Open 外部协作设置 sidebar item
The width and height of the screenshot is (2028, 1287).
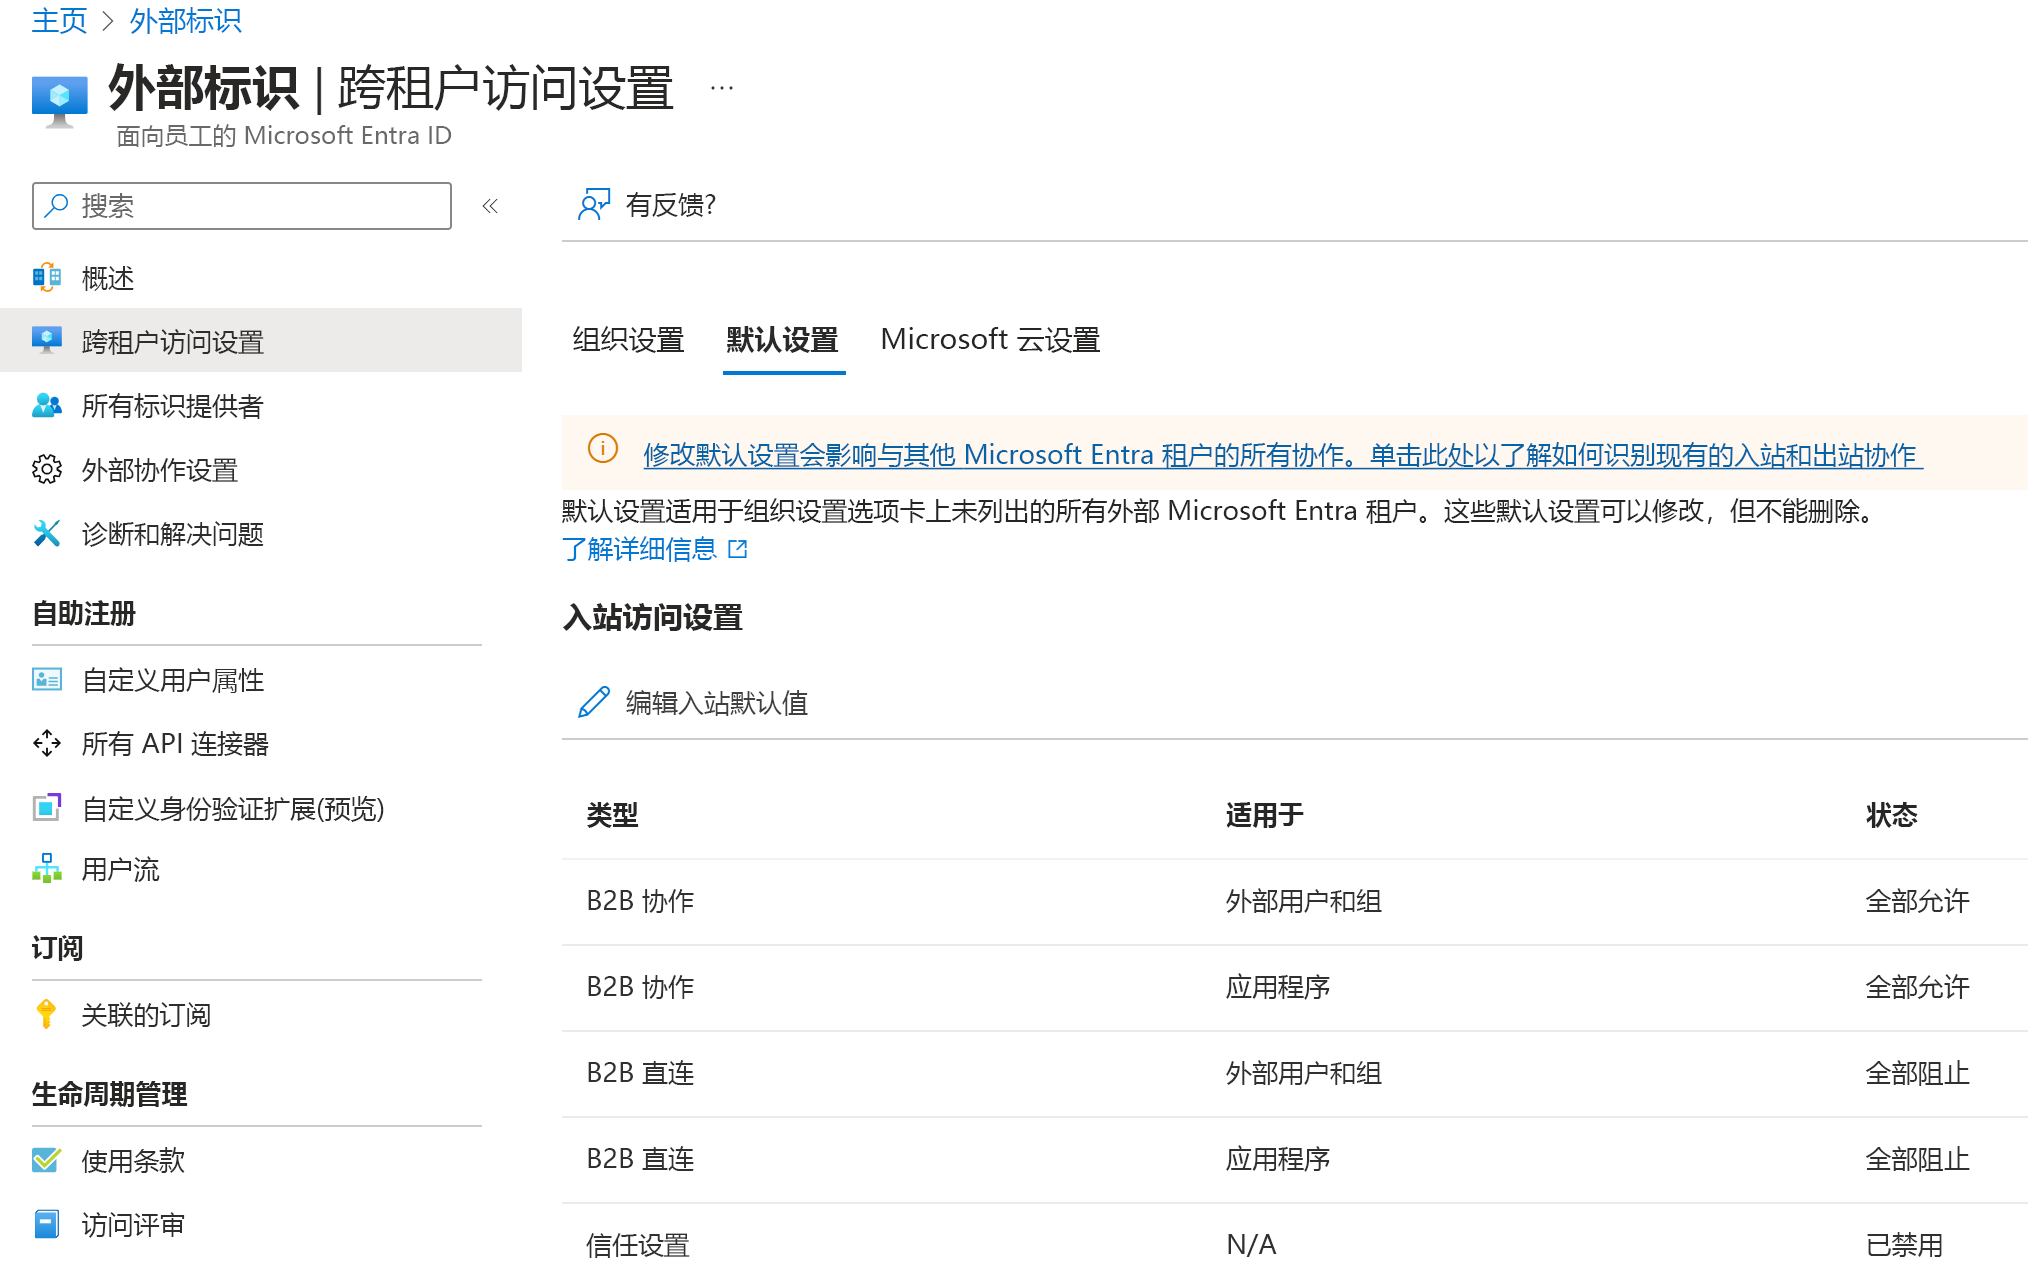(261, 469)
